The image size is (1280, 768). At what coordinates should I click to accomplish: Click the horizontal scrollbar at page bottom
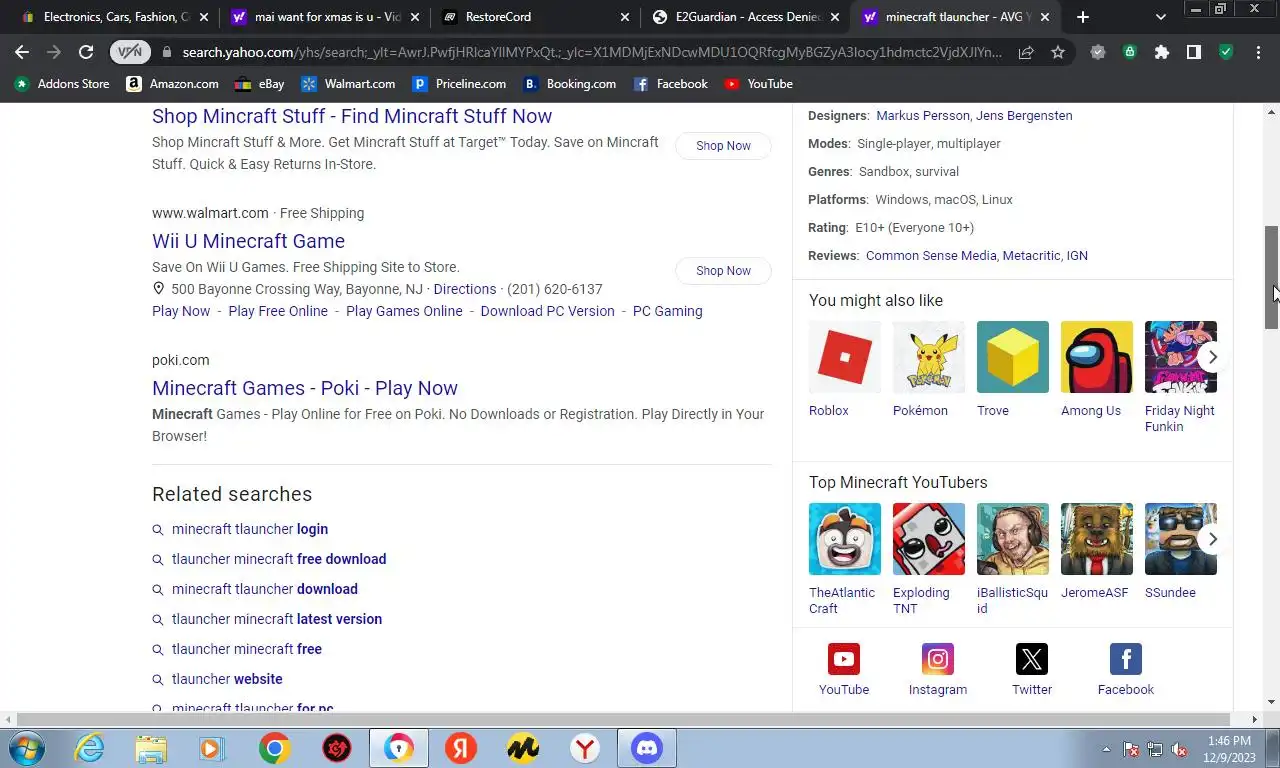[x=624, y=719]
